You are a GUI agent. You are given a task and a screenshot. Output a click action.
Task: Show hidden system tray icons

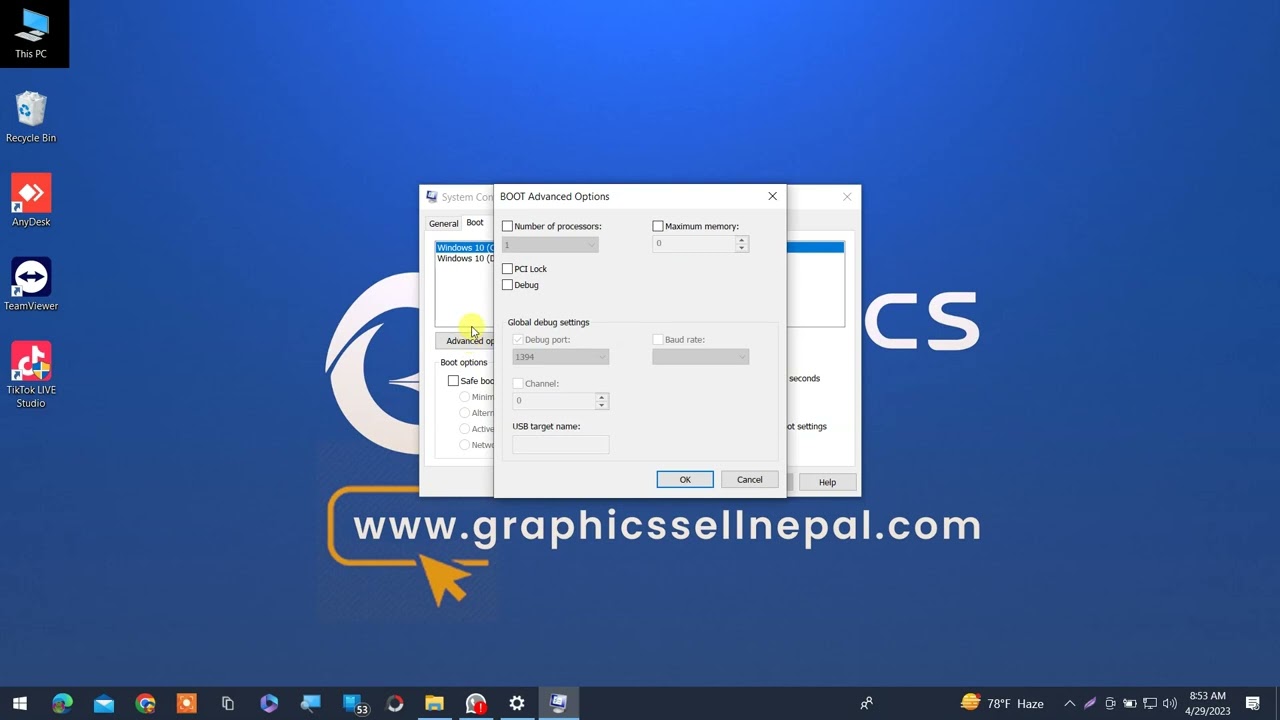(1070, 704)
